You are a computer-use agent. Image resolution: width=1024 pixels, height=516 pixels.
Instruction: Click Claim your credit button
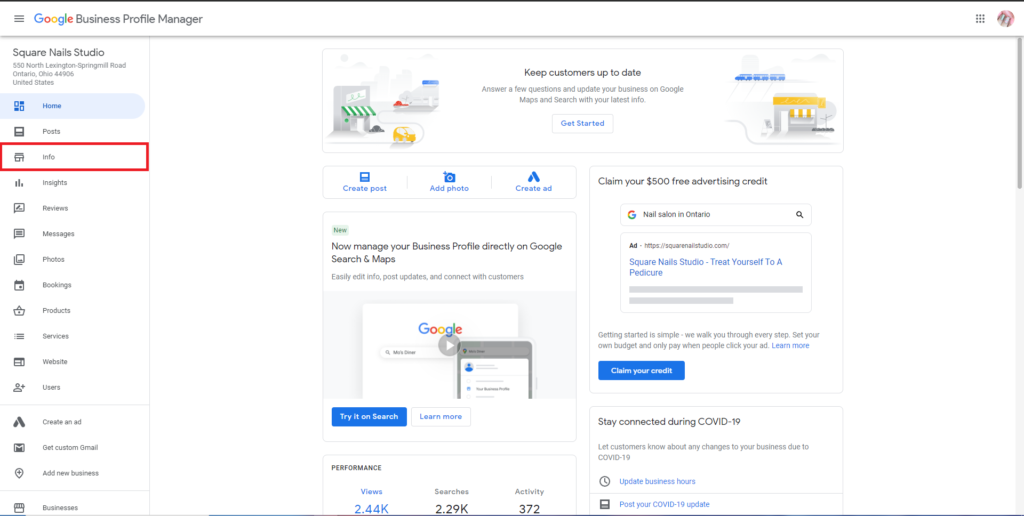tap(641, 370)
